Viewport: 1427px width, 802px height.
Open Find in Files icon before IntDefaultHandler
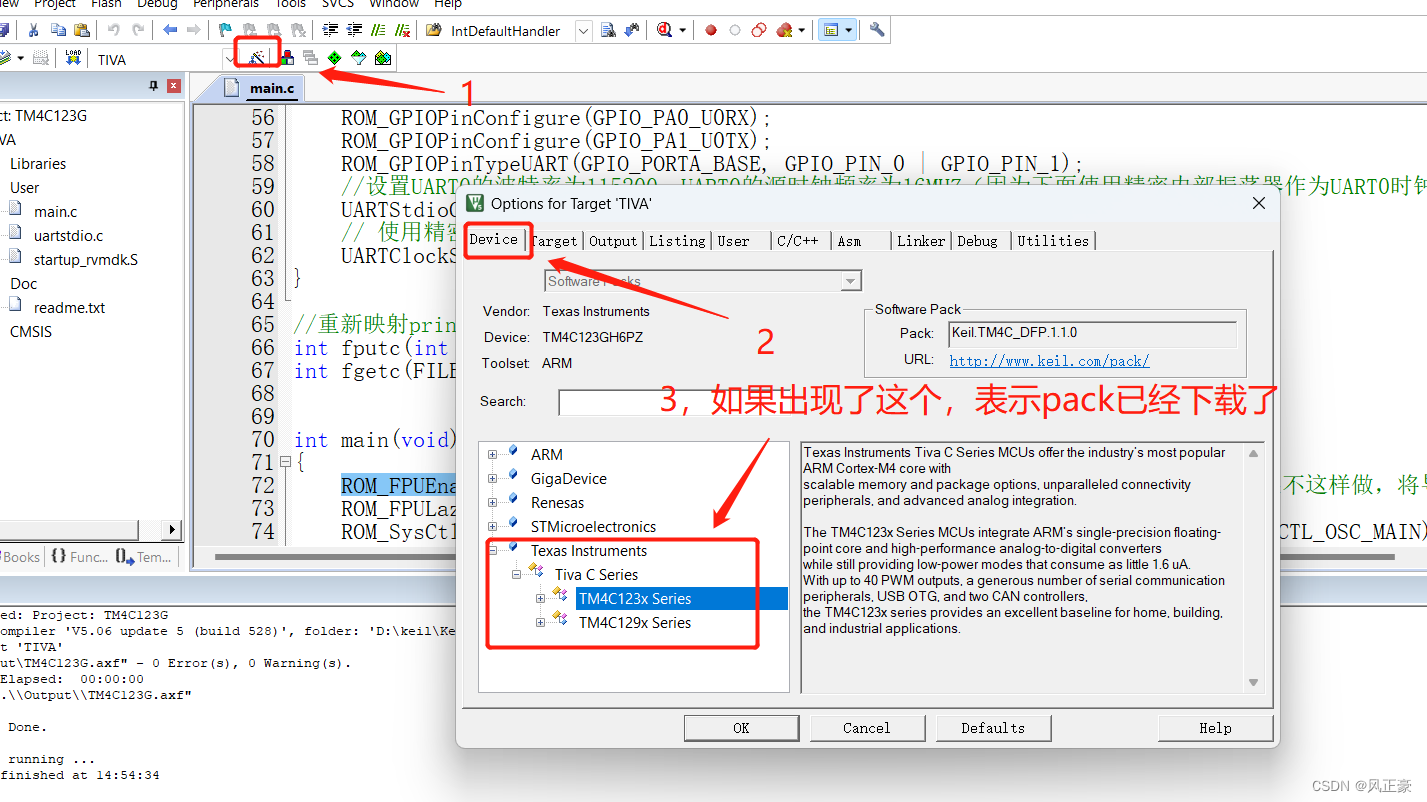click(x=434, y=30)
